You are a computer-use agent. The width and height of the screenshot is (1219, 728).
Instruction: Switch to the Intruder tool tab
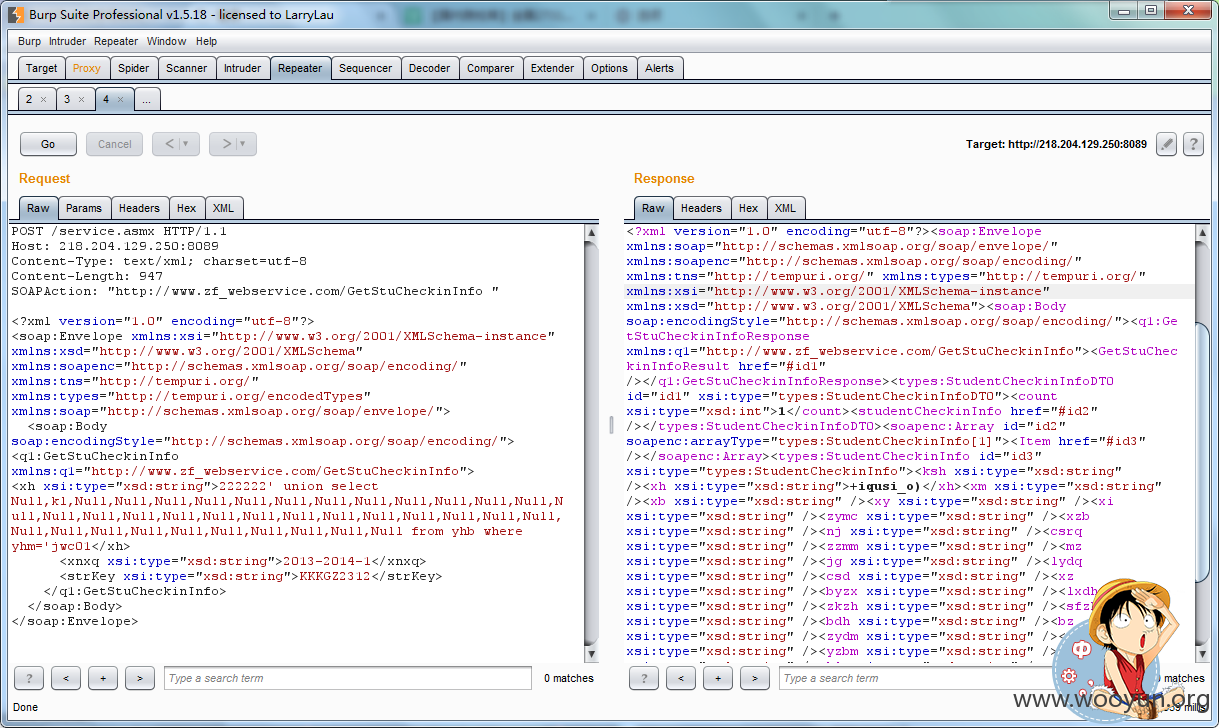pyautogui.click(x=242, y=68)
